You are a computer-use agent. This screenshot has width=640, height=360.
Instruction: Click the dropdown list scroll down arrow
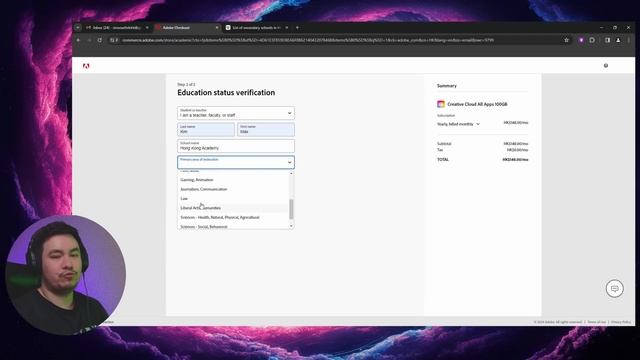pyautogui.click(x=291, y=226)
